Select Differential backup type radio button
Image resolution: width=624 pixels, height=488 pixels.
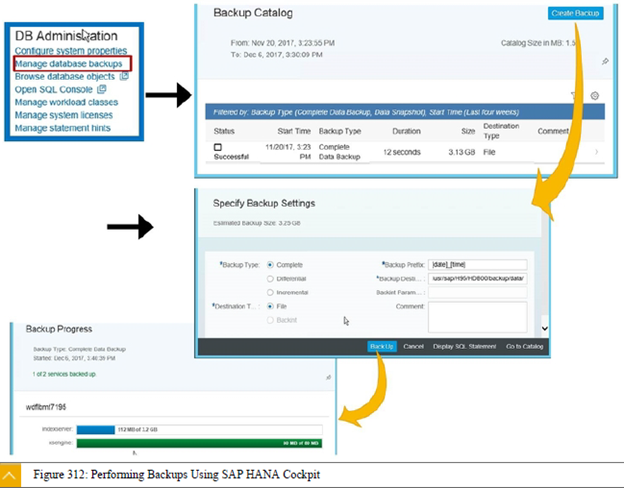coord(270,279)
